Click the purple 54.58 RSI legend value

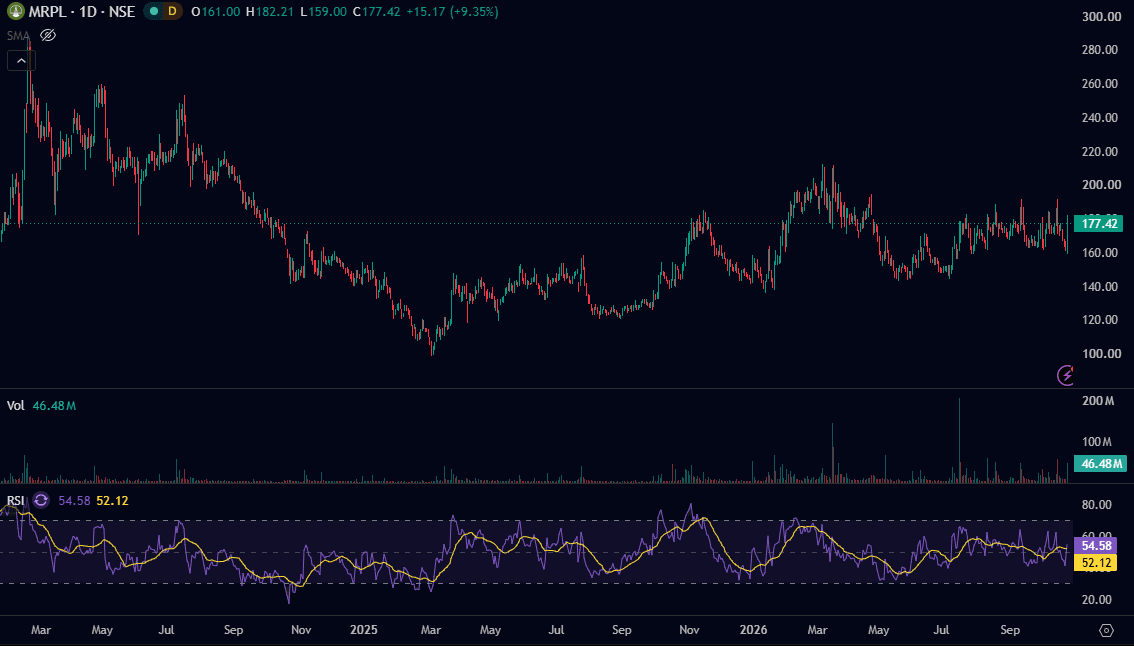coord(74,501)
